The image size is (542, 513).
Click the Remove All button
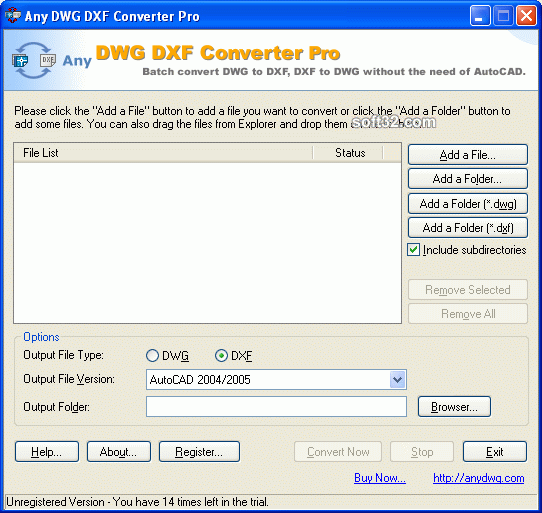coord(468,314)
